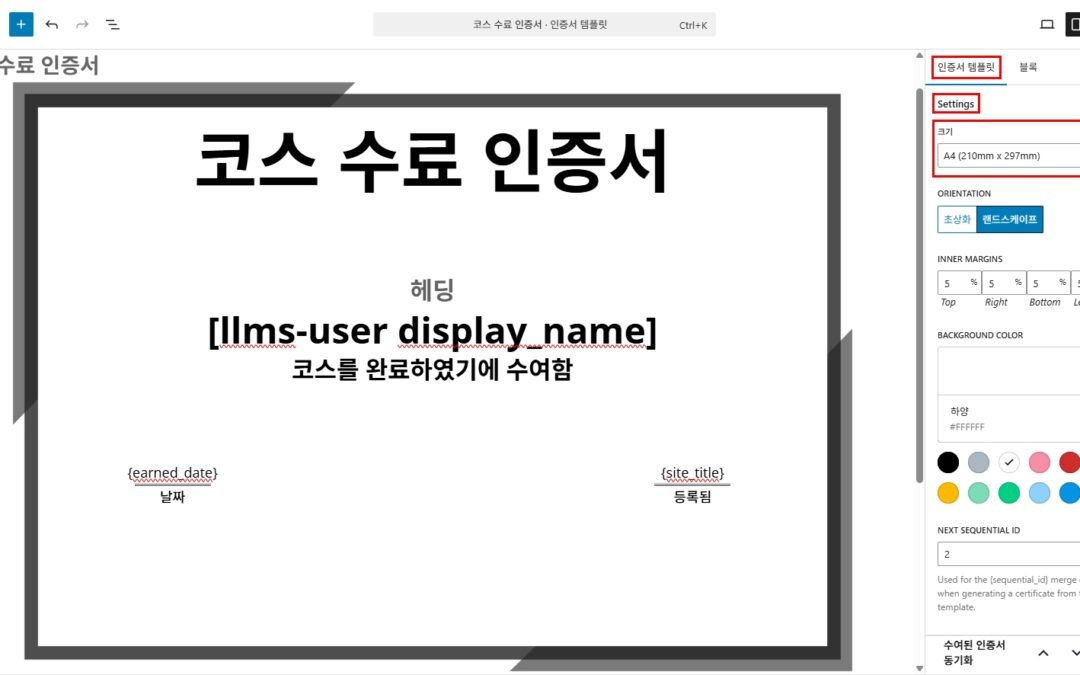Screen dimensions: 1080x675
Task: Choose the light green color swatch
Action: coord(978,492)
